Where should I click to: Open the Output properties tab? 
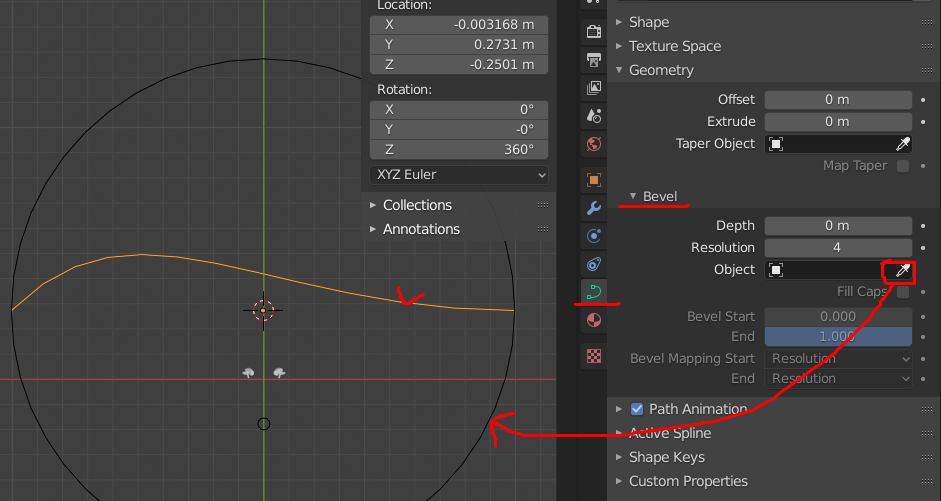click(594, 59)
